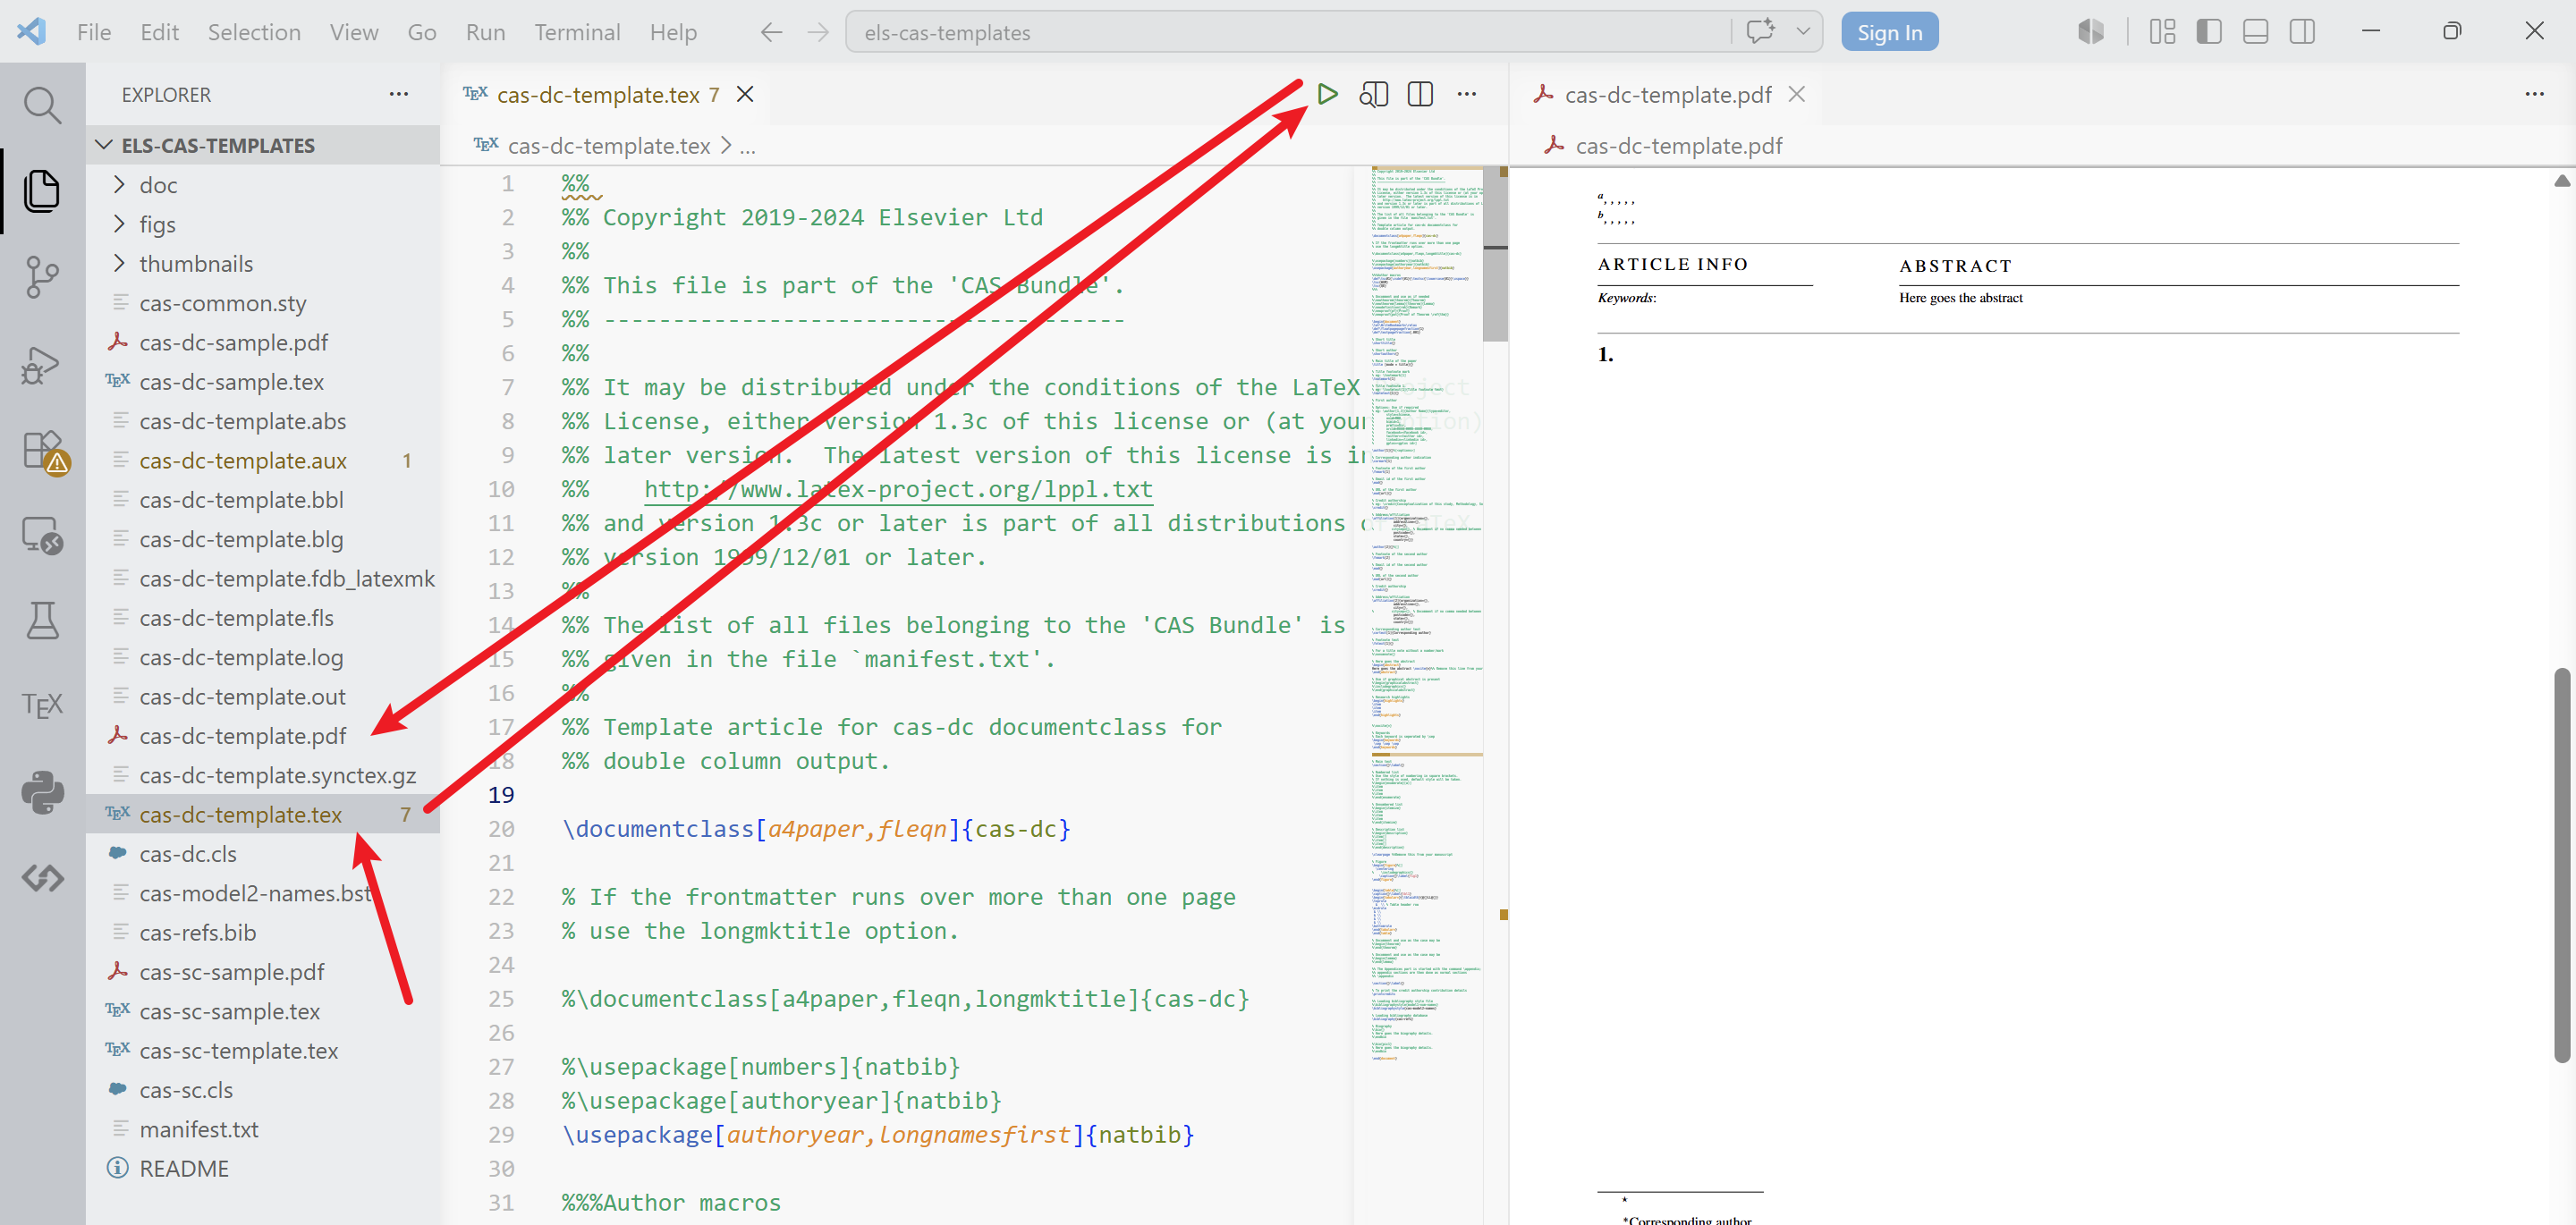Click the VS Code logo icon

pyautogui.click(x=31, y=31)
